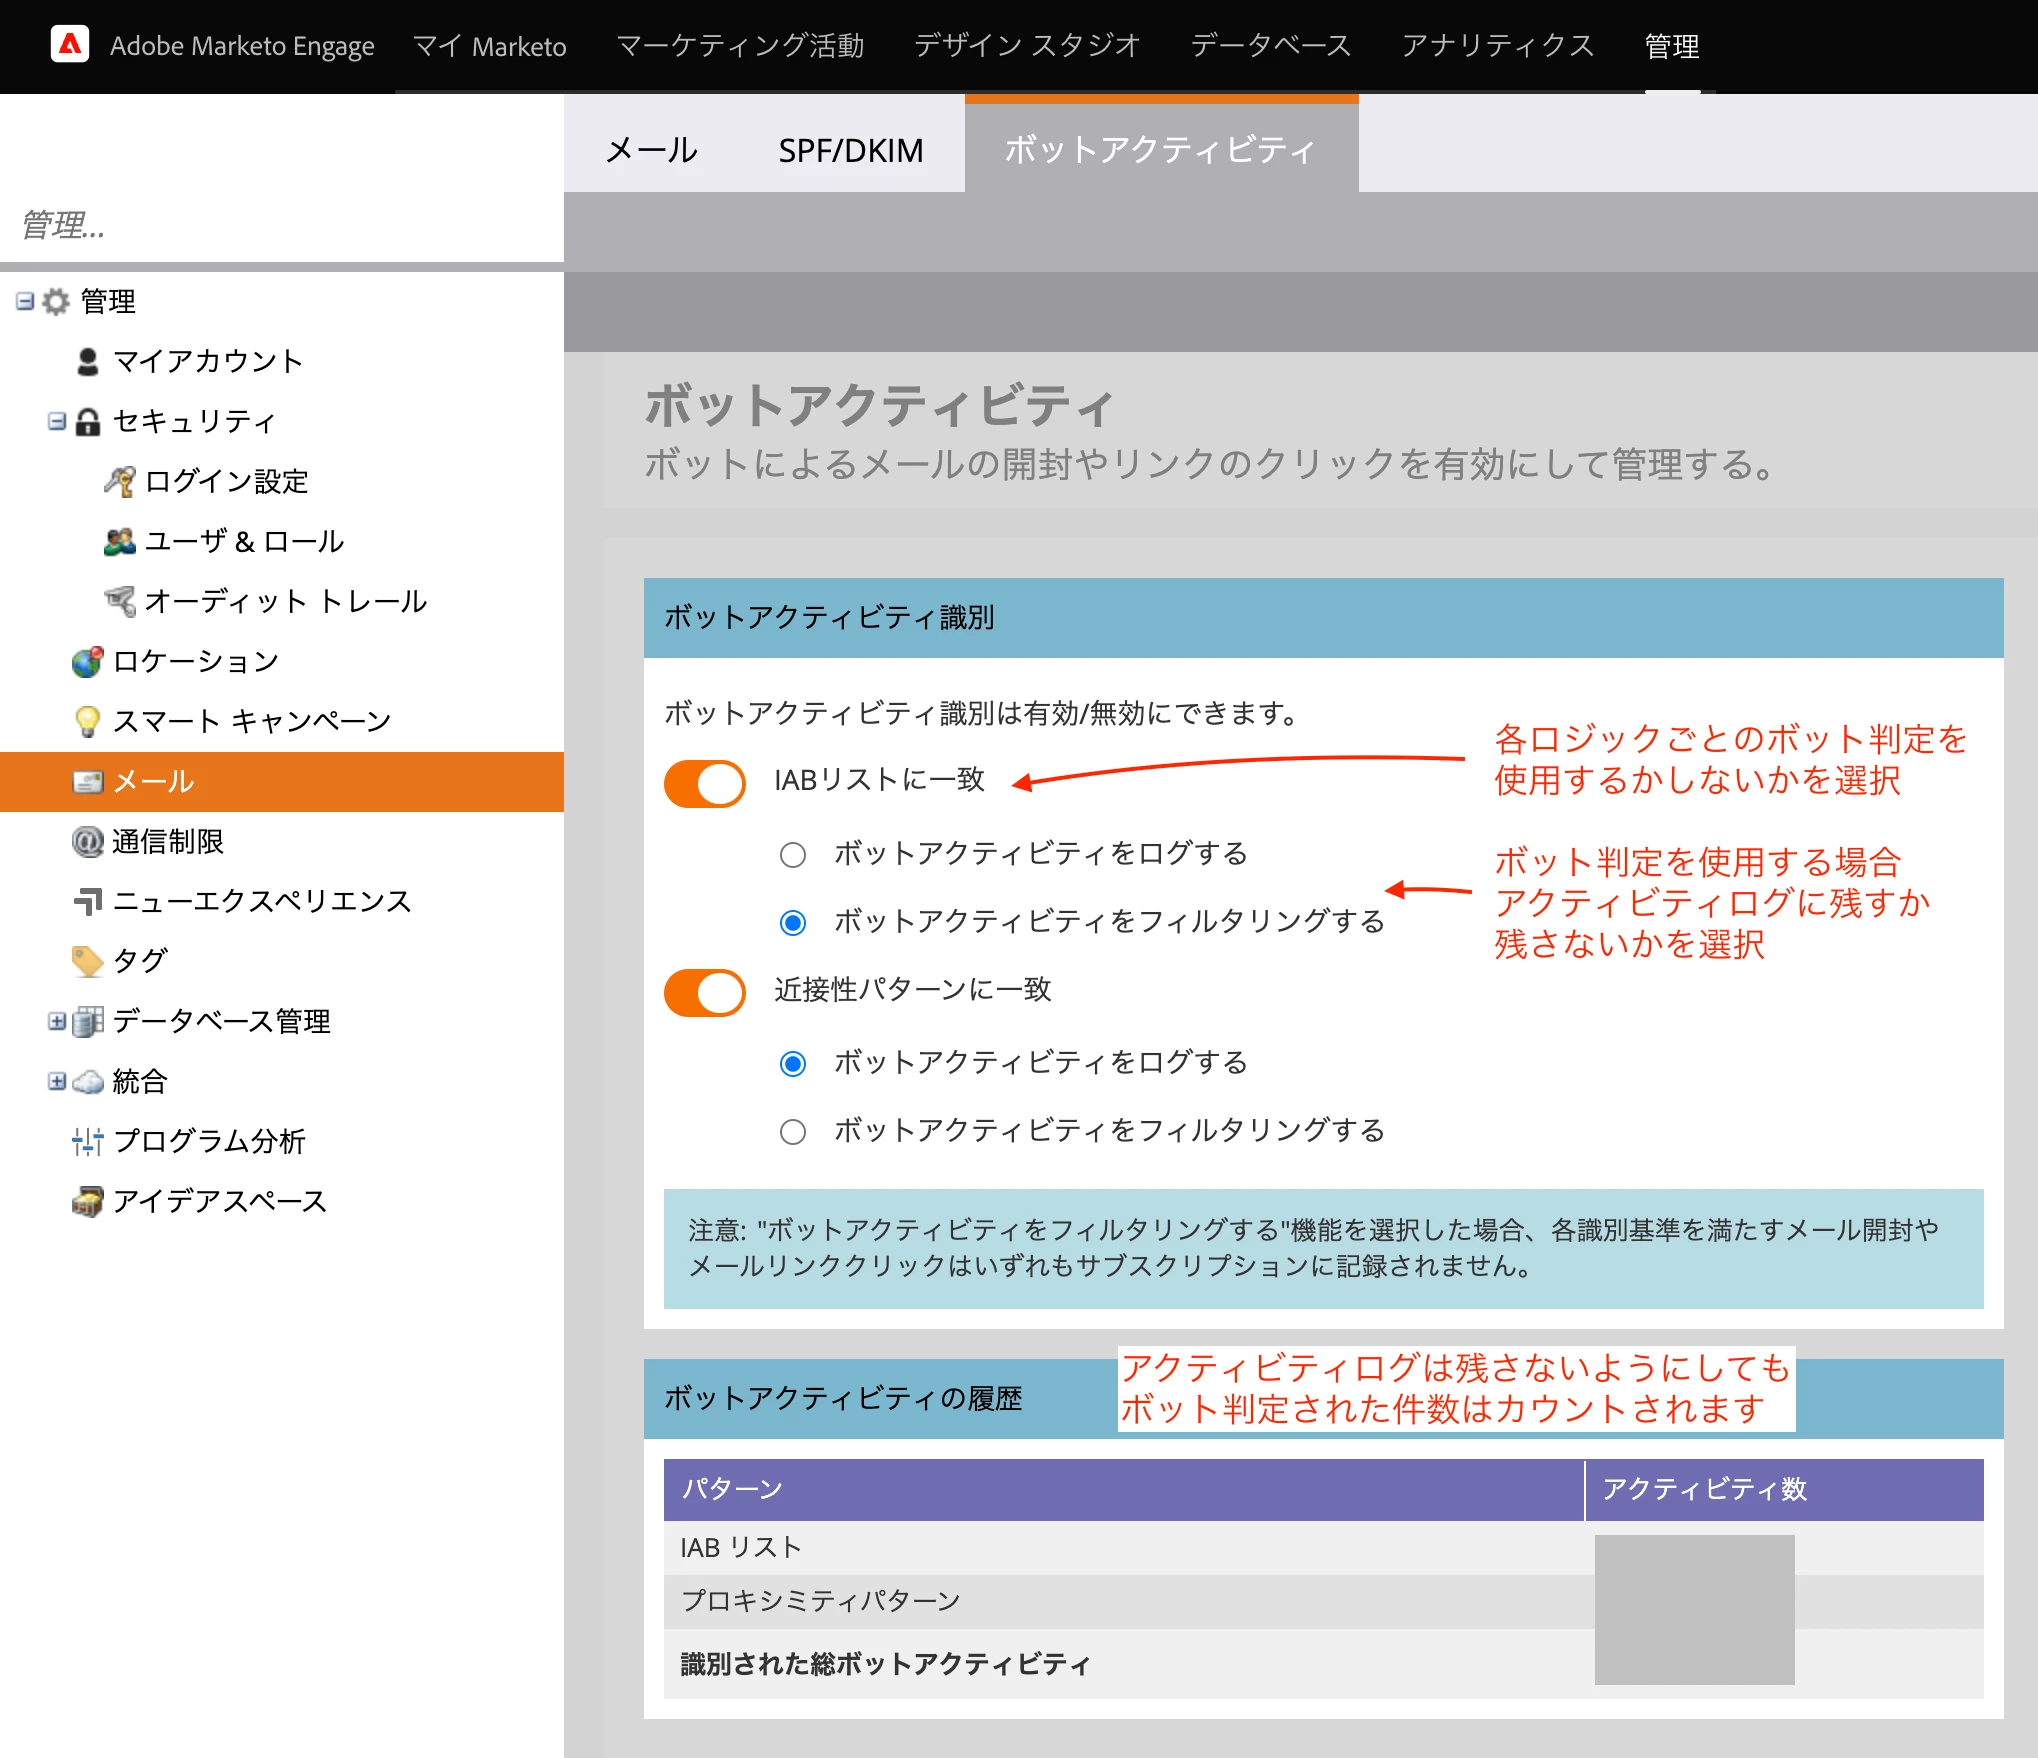
Task: Click the Audit Trail camera icon
Action: click(x=120, y=601)
